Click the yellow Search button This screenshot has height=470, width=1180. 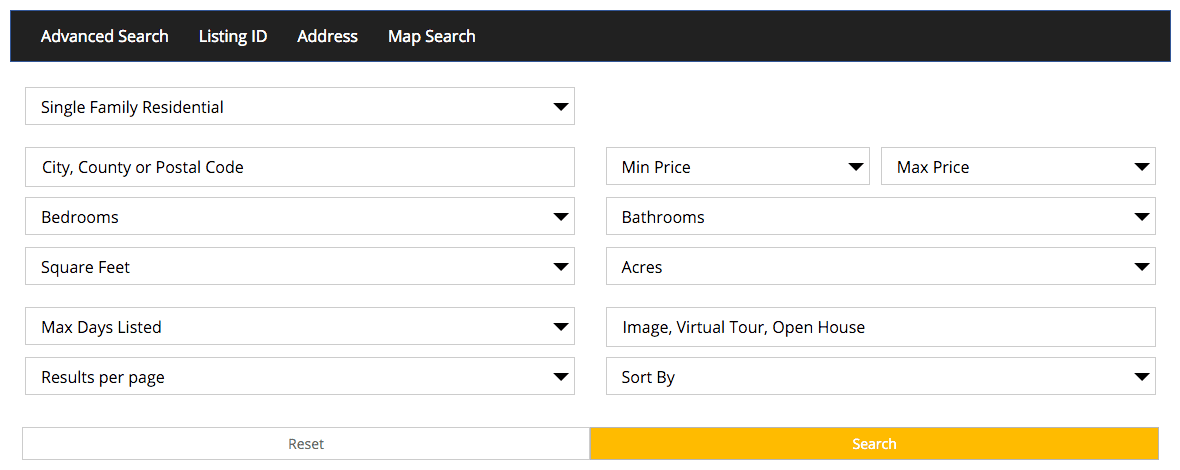click(x=874, y=444)
